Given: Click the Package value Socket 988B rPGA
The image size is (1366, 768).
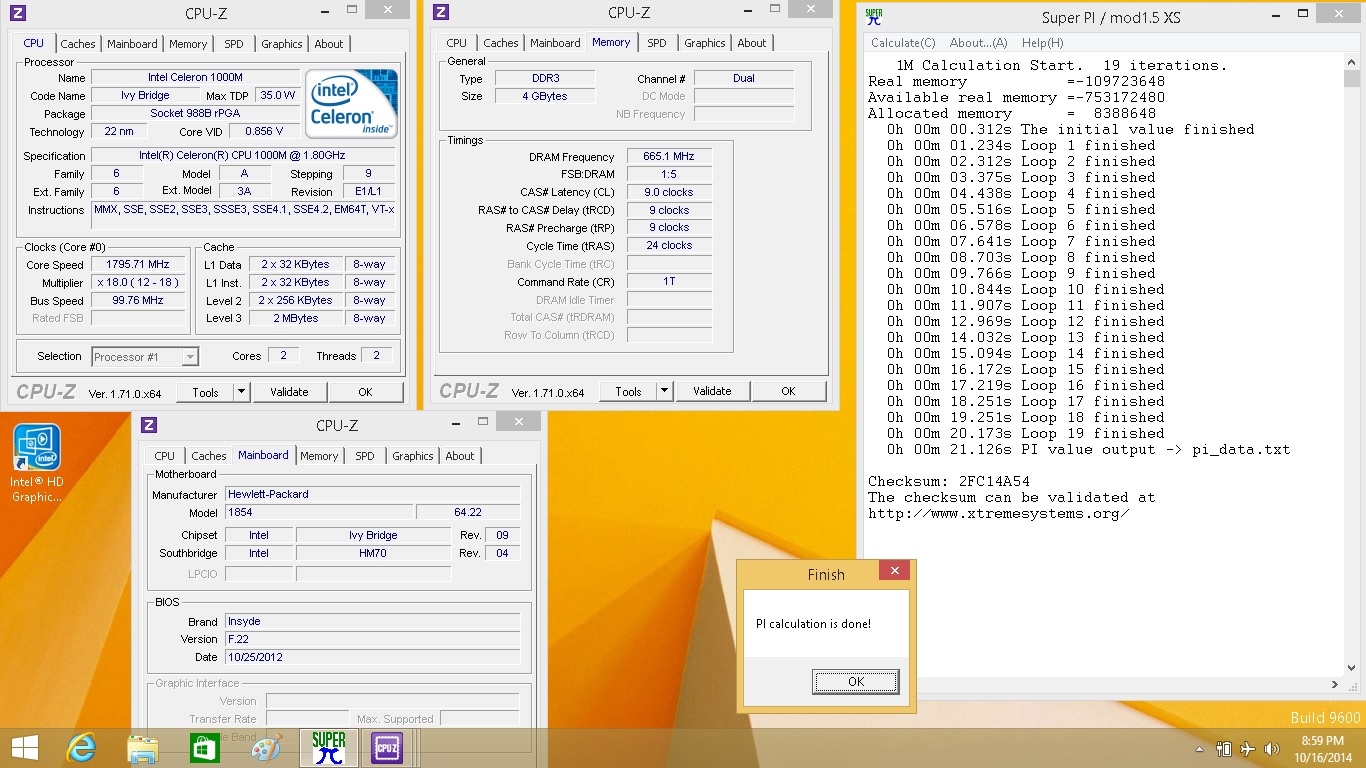Looking at the screenshot, I should pos(195,113).
